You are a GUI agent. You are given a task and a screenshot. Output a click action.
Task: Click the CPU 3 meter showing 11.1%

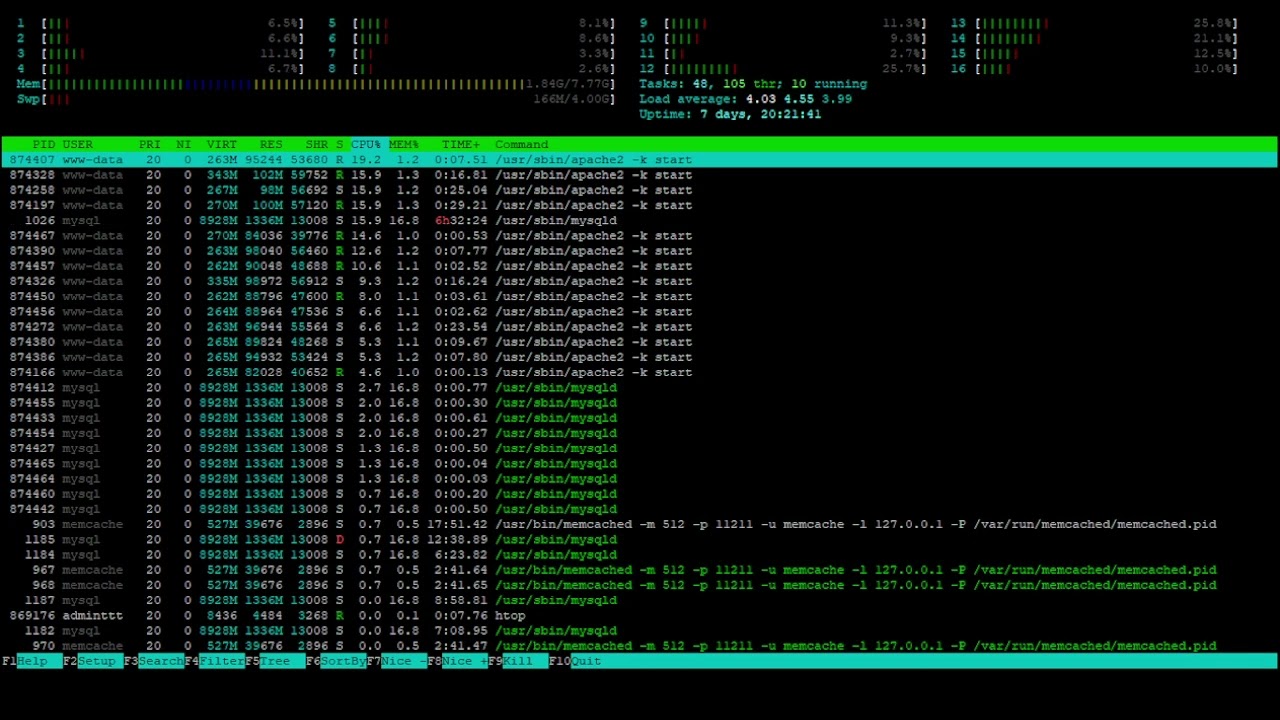click(x=160, y=53)
